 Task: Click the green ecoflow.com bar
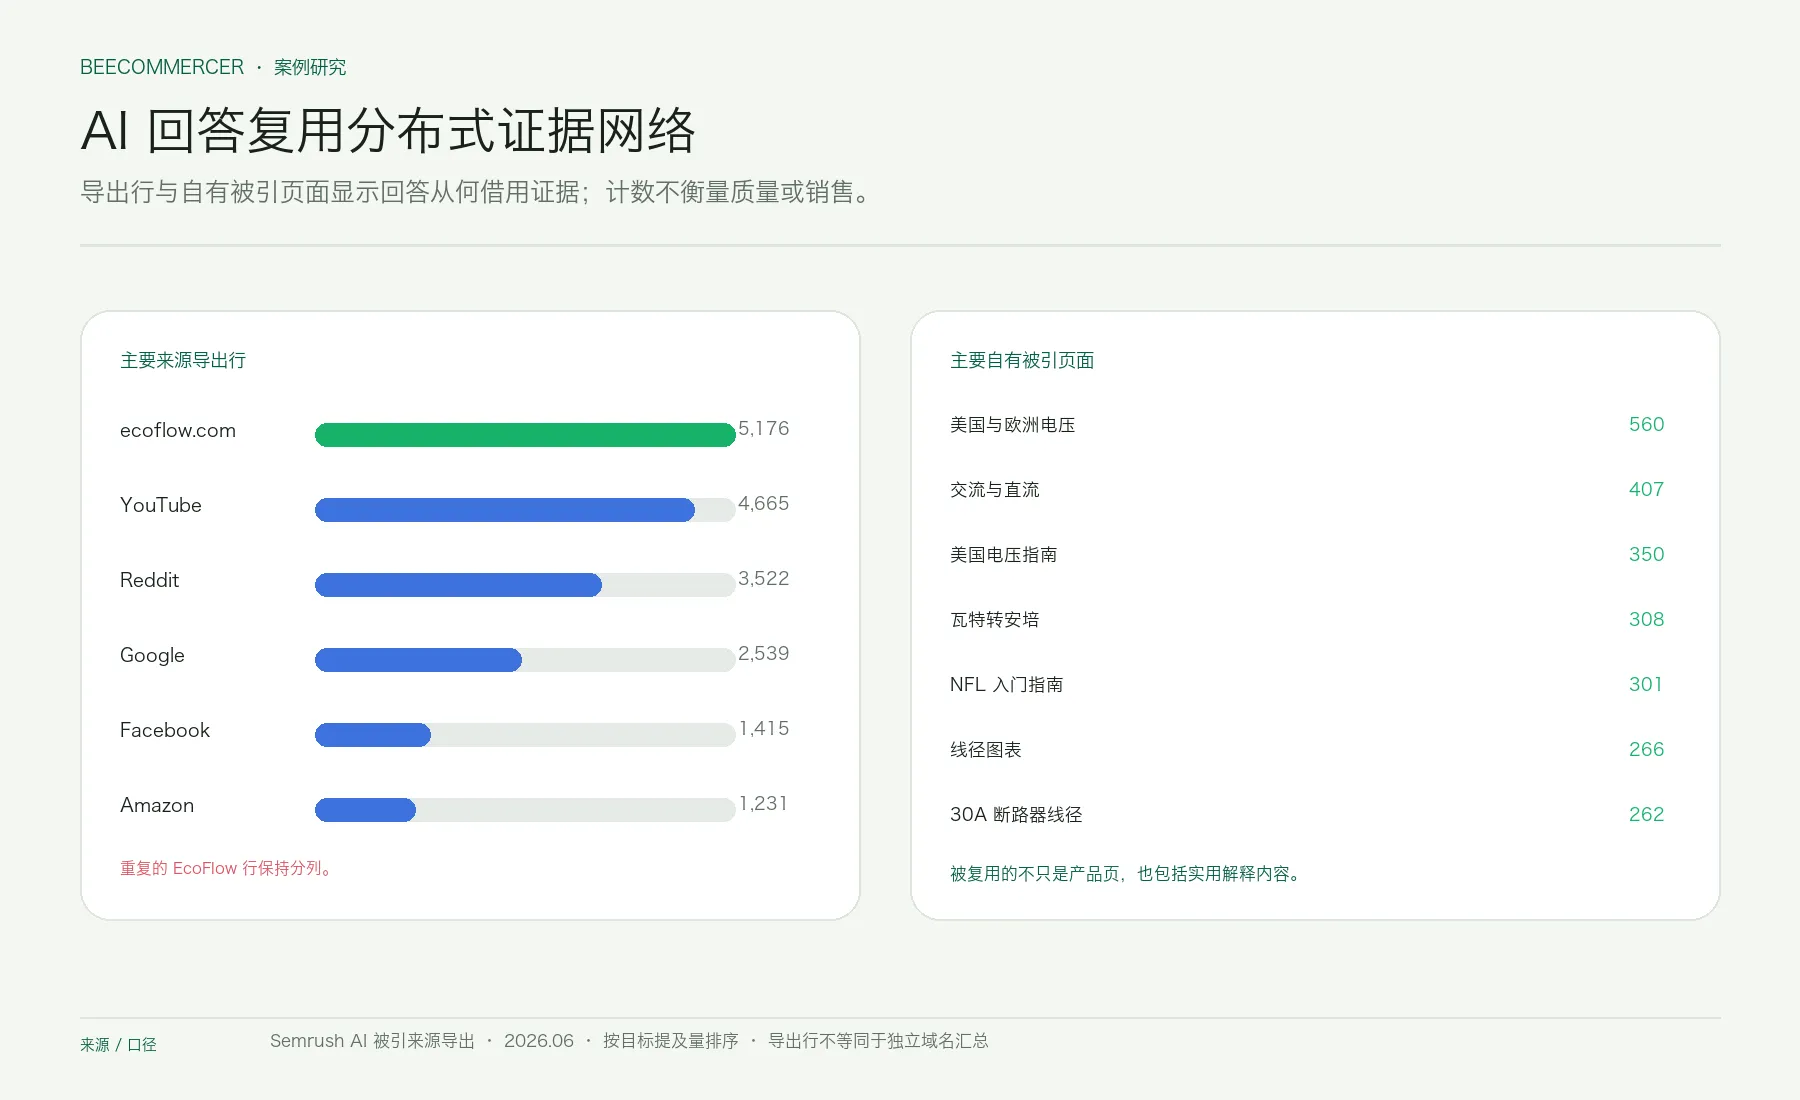(x=525, y=435)
